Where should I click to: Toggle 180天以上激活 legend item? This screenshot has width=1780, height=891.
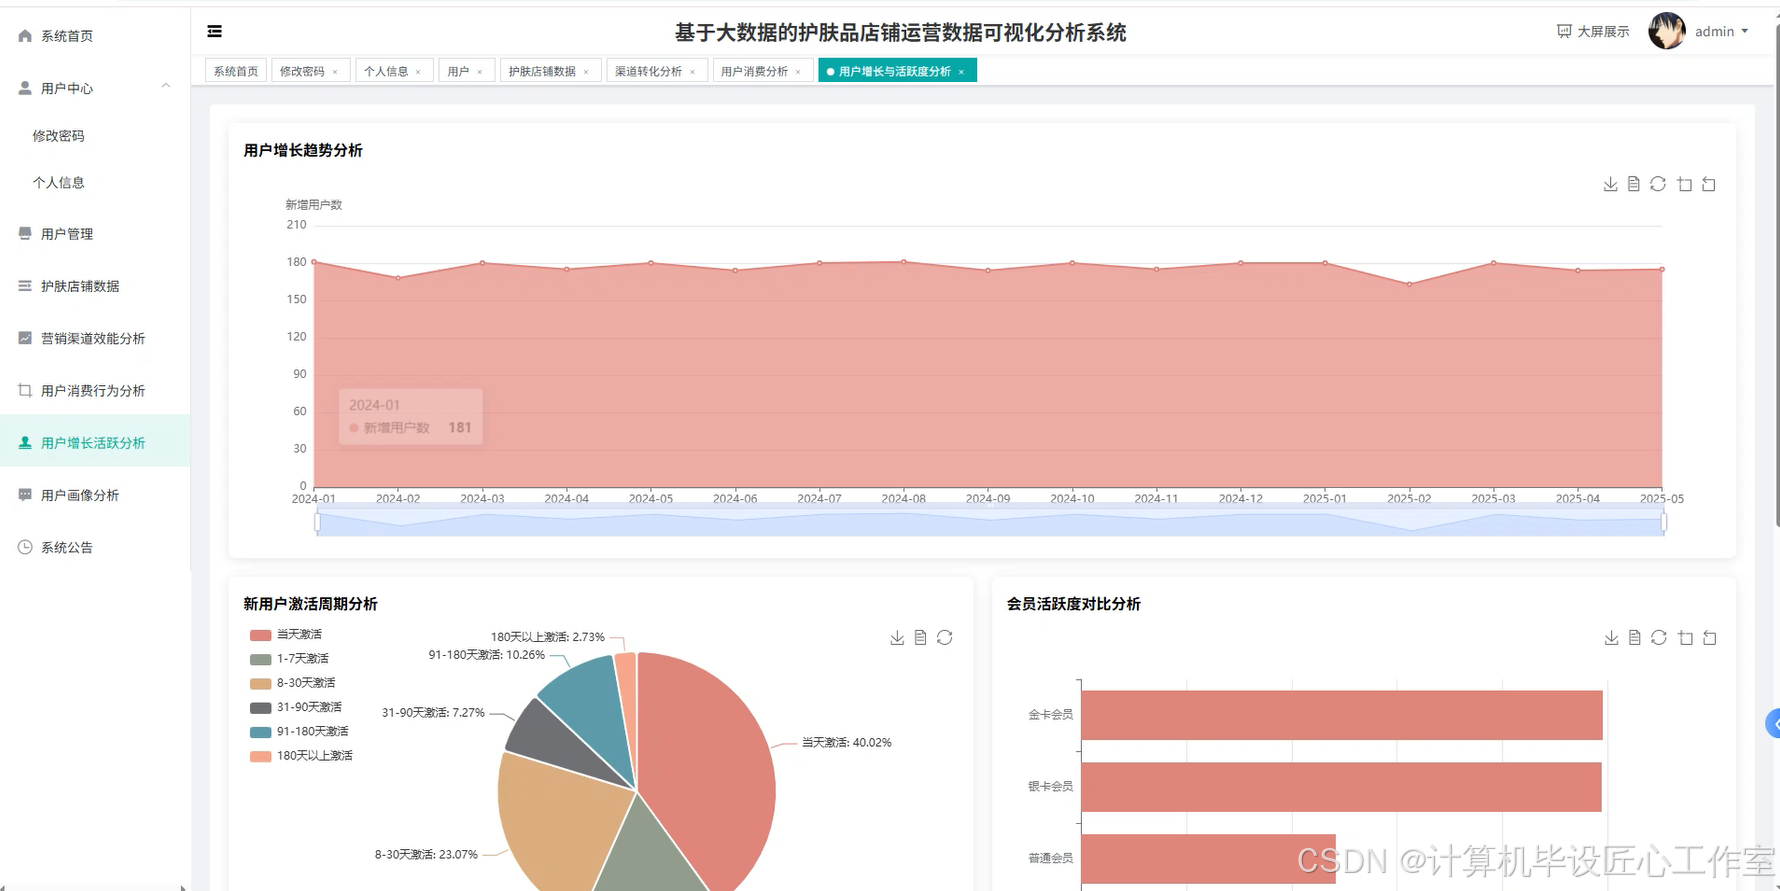tap(301, 756)
